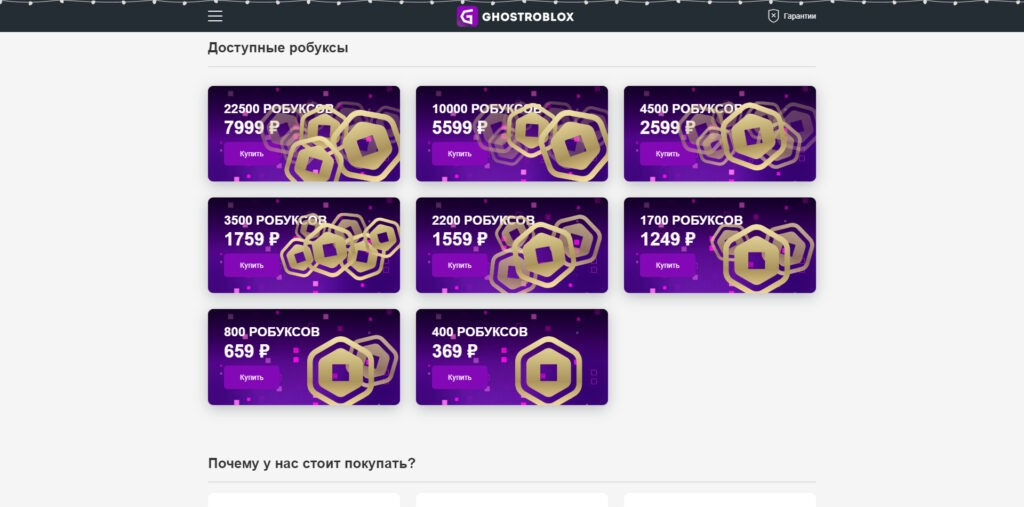This screenshot has height=507, width=1024.
Task: Buy the 2200 робуксов package
Action: [x=460, y=266]
